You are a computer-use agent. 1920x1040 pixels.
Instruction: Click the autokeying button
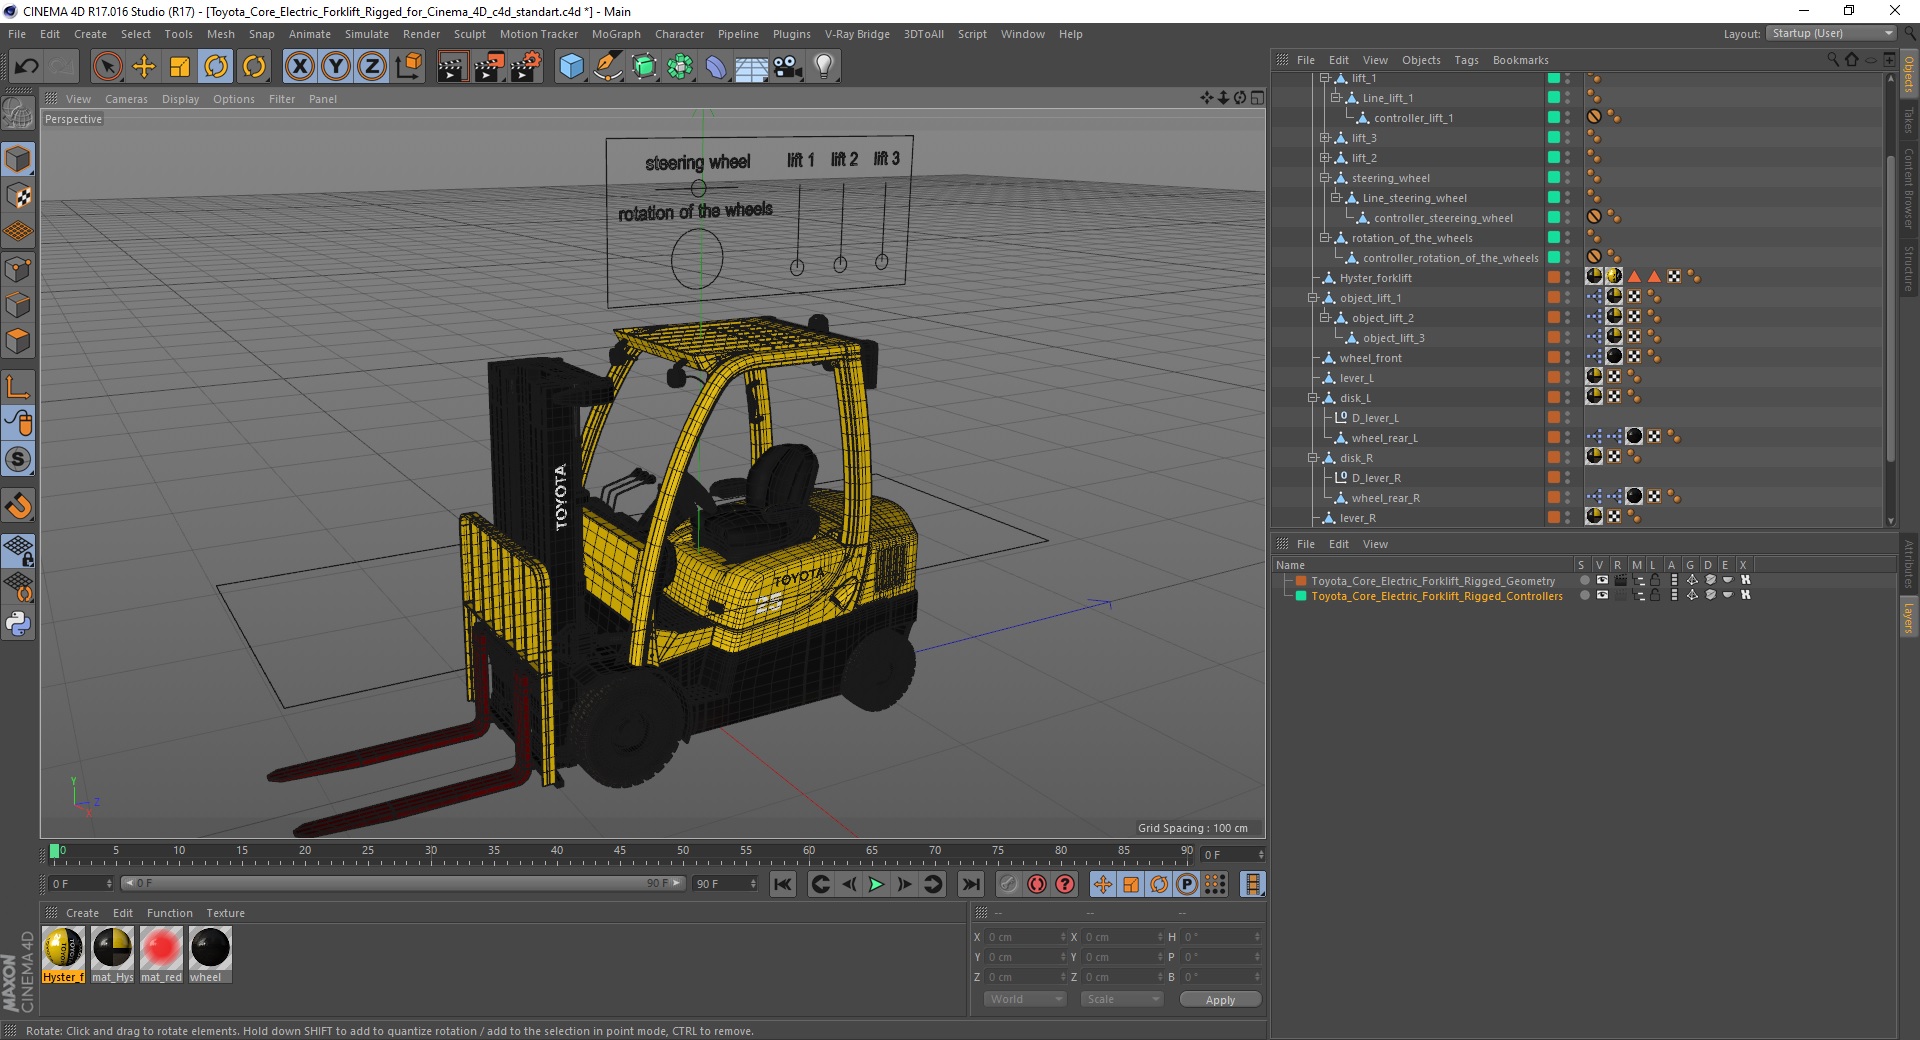tap(1037, 884)
